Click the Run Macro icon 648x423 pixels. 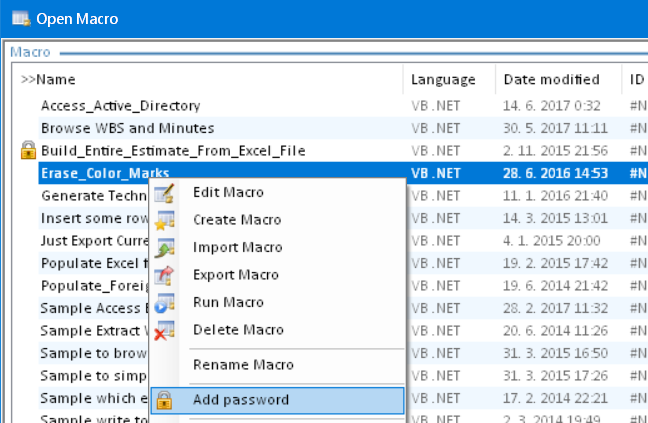[x=165, y=302]
